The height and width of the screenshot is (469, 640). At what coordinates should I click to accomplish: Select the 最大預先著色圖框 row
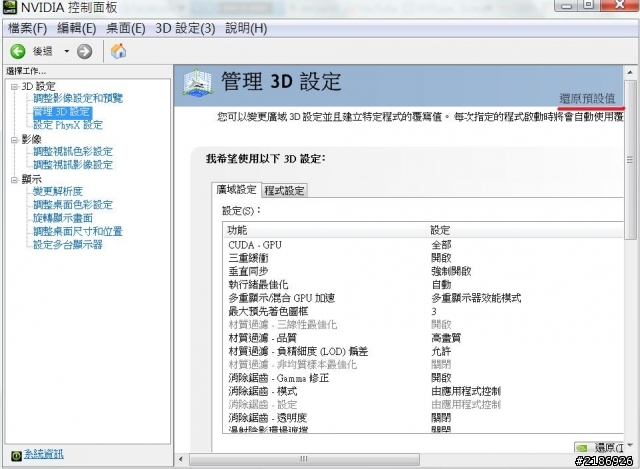[423, 311]
